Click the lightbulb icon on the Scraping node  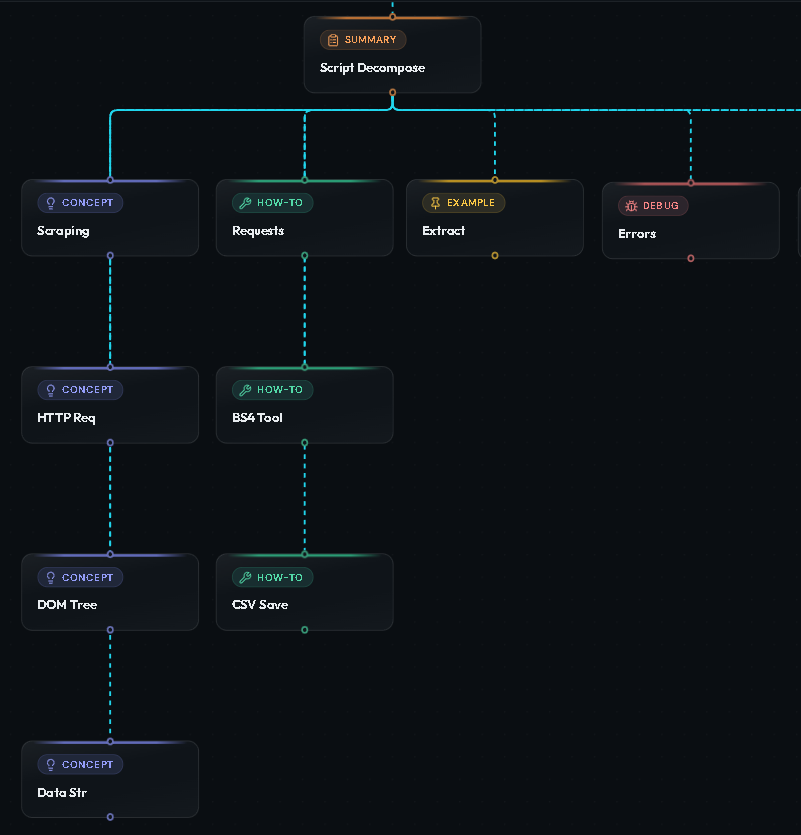51,203
